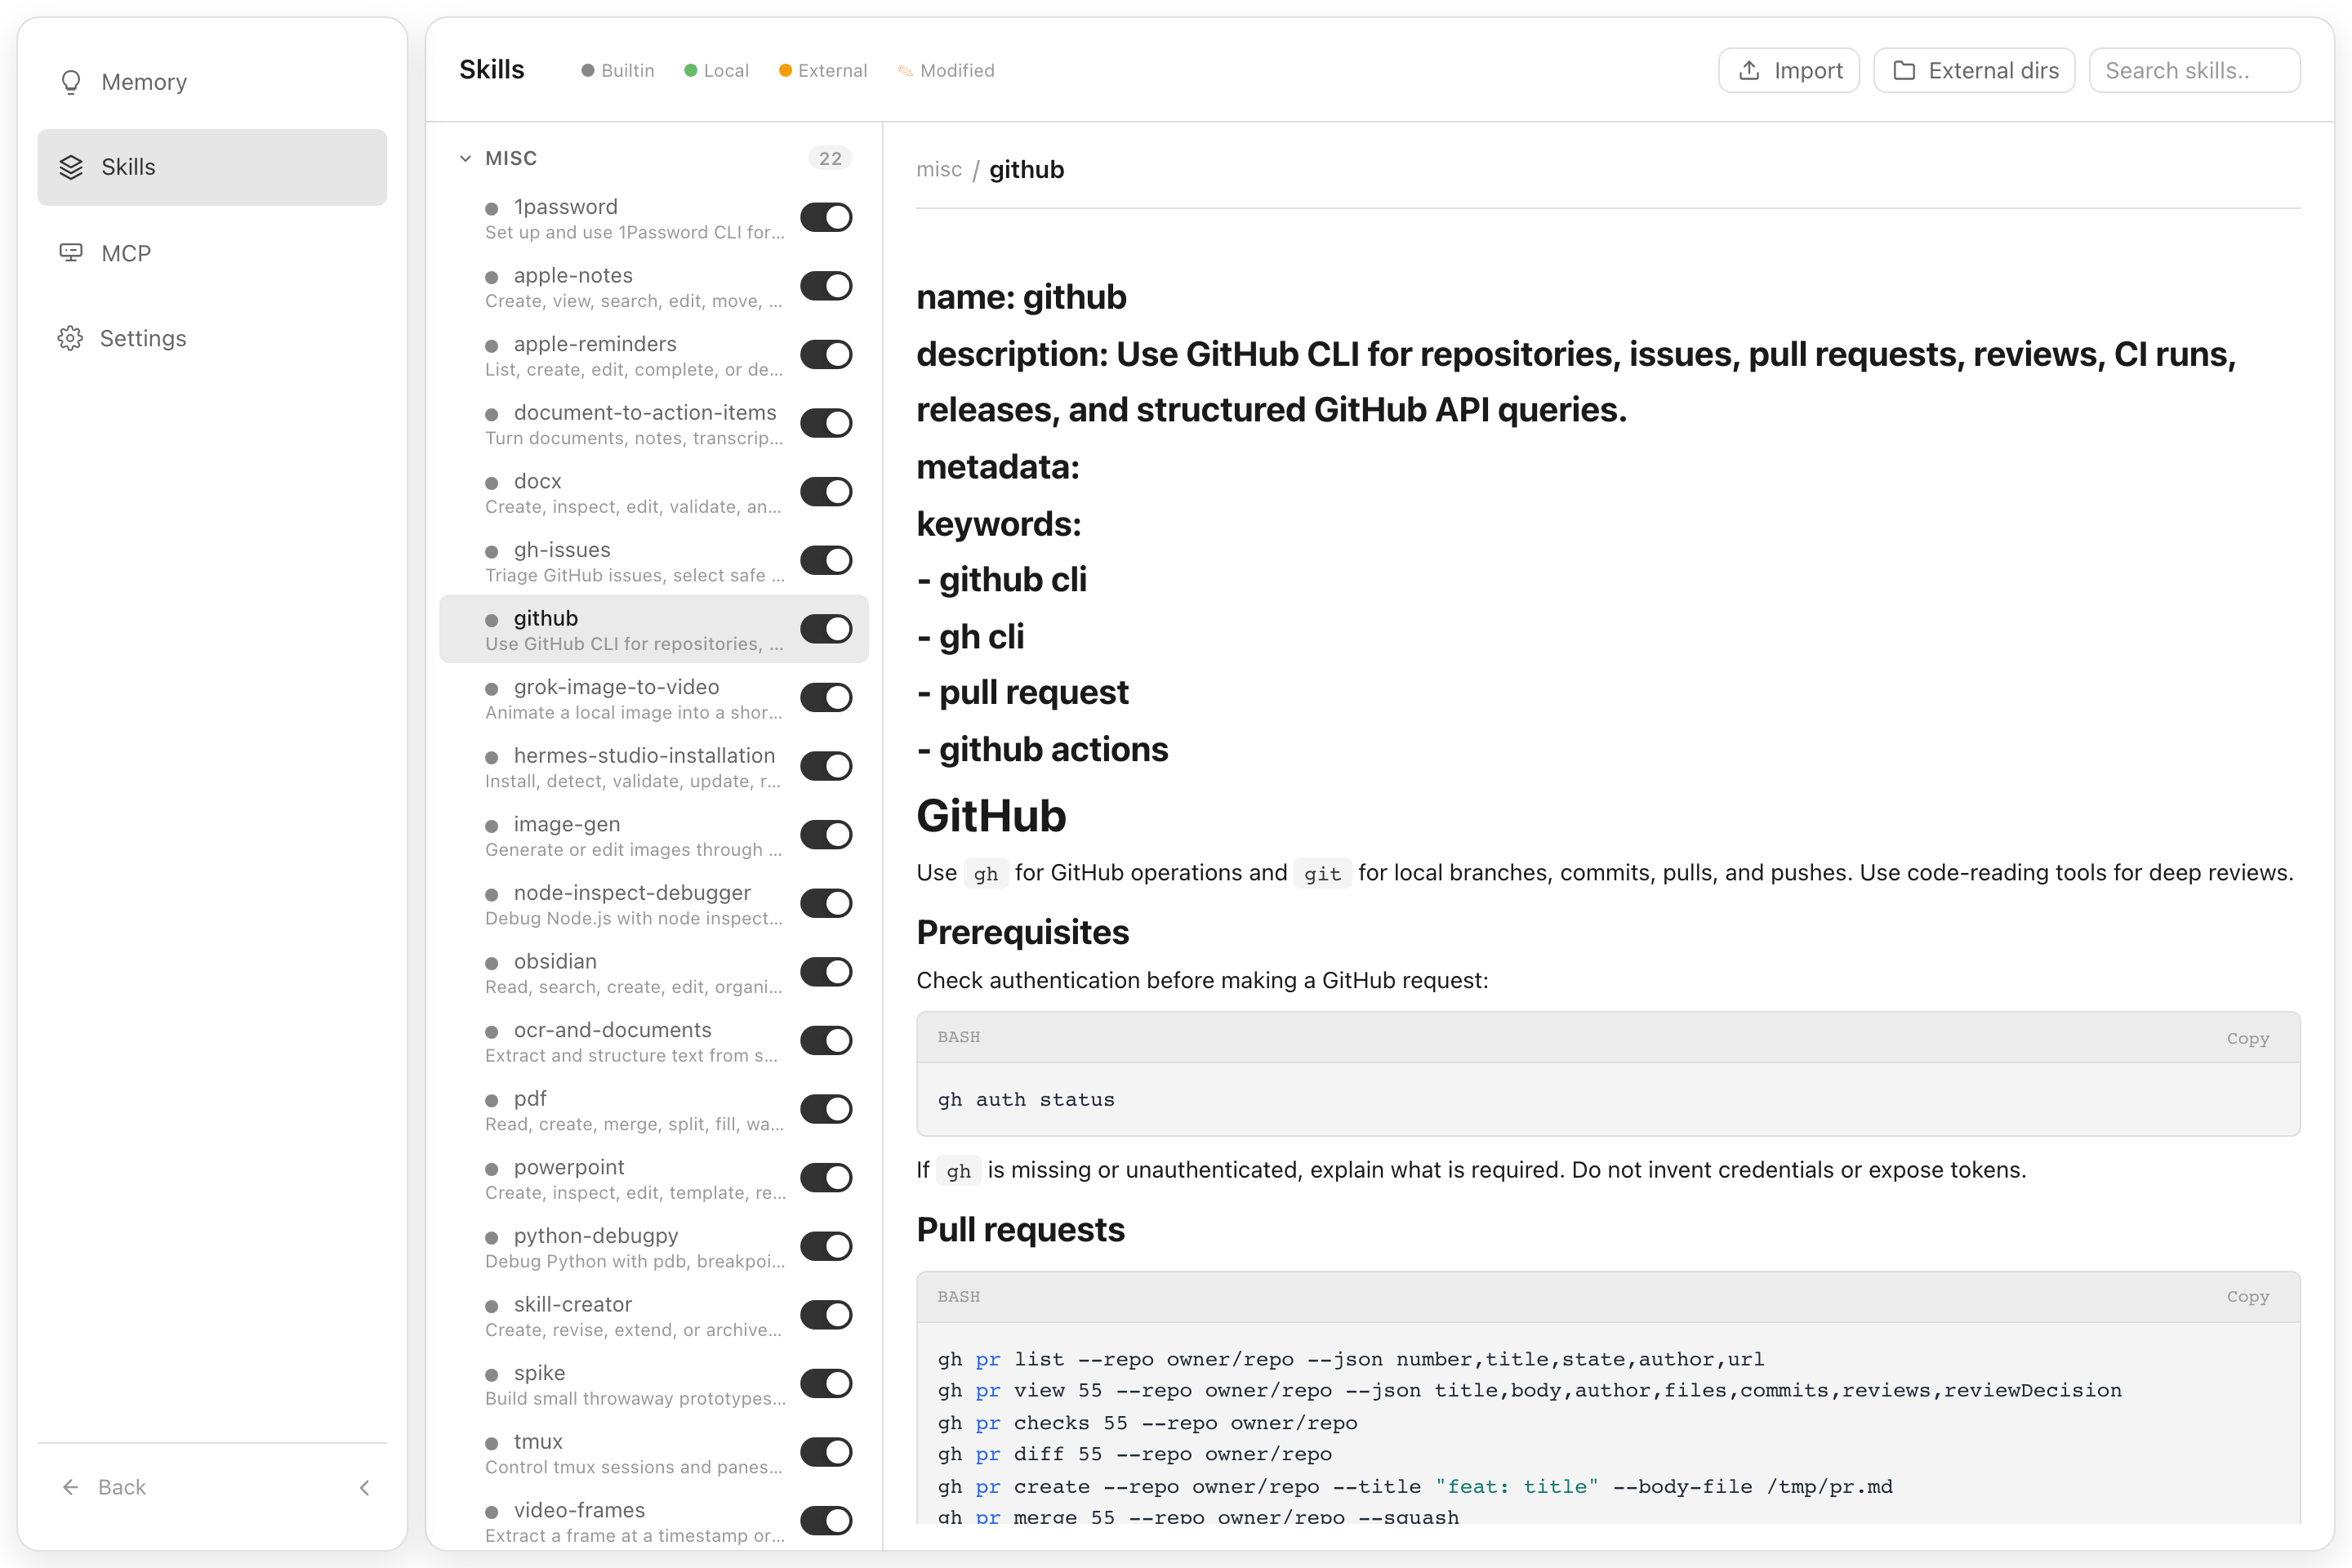Click the External orange legend dot
The height and width of the screenshot is (1568, 2352).
point(785,70)
